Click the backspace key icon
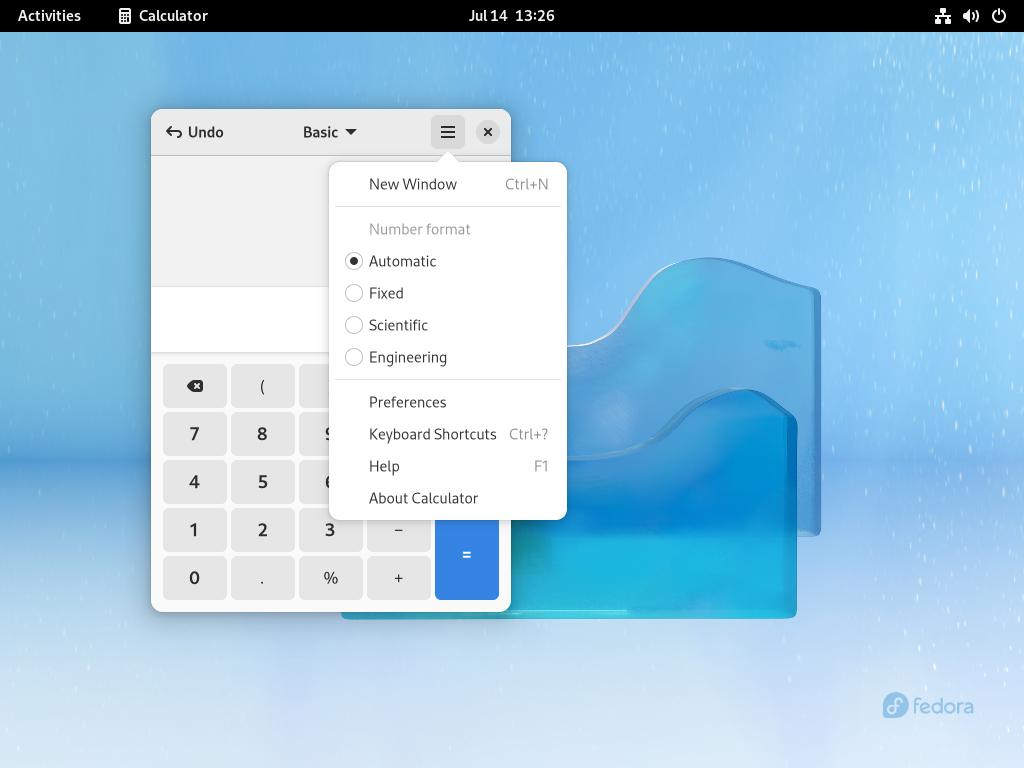The image size is (1024, 768). click(x=195, y=386)
